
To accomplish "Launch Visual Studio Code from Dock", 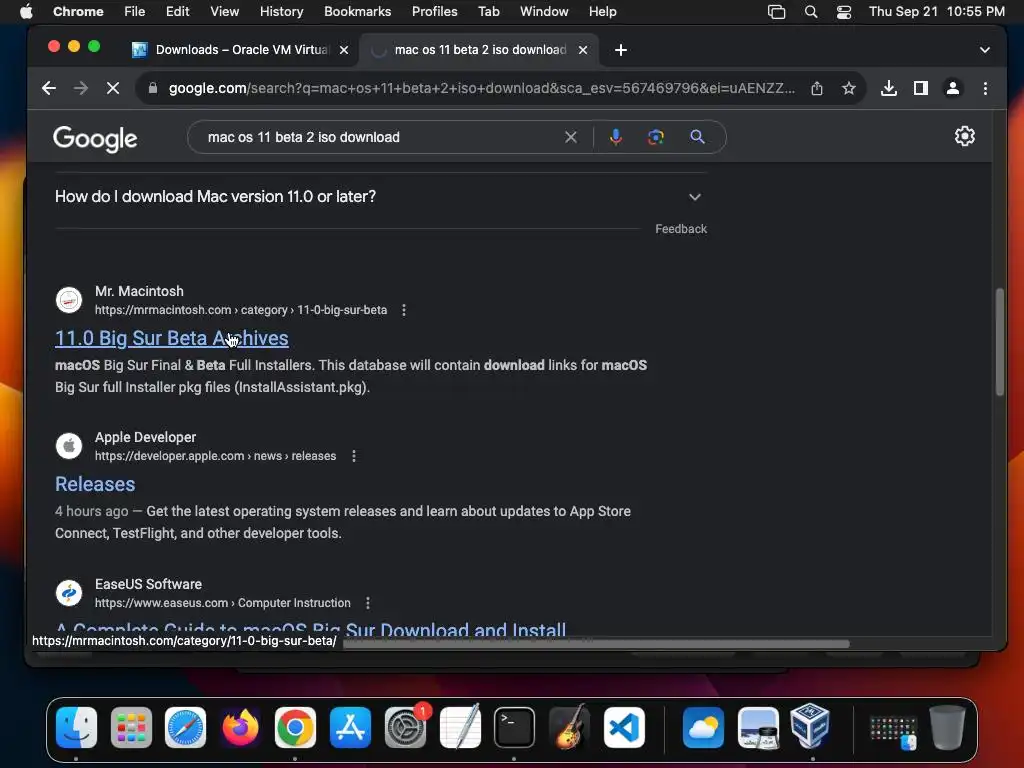I will coord(624,728).
